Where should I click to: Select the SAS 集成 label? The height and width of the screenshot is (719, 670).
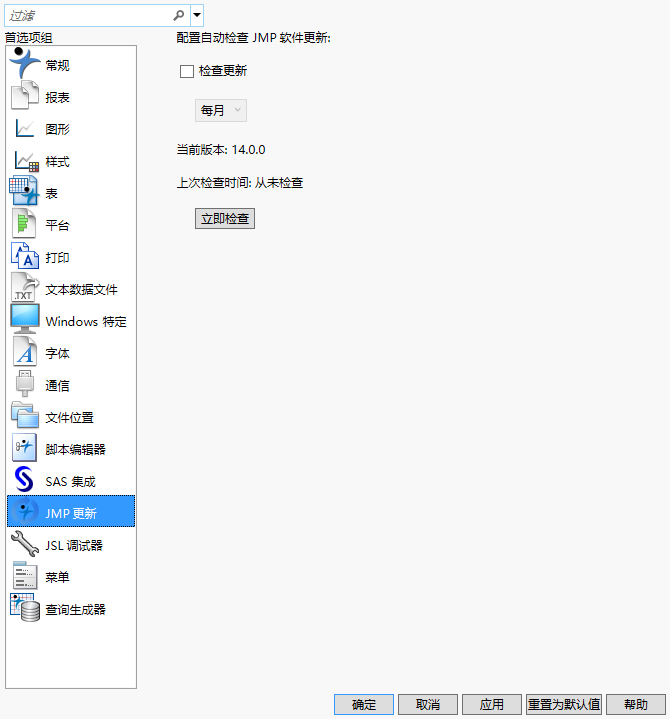click(70, 481)
